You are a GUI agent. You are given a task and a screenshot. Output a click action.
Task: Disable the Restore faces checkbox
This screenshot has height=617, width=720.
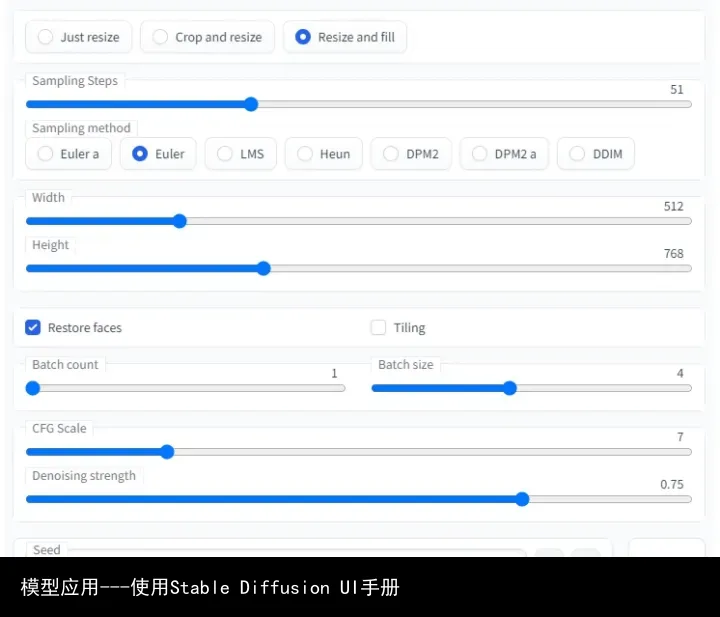(33, 327)
